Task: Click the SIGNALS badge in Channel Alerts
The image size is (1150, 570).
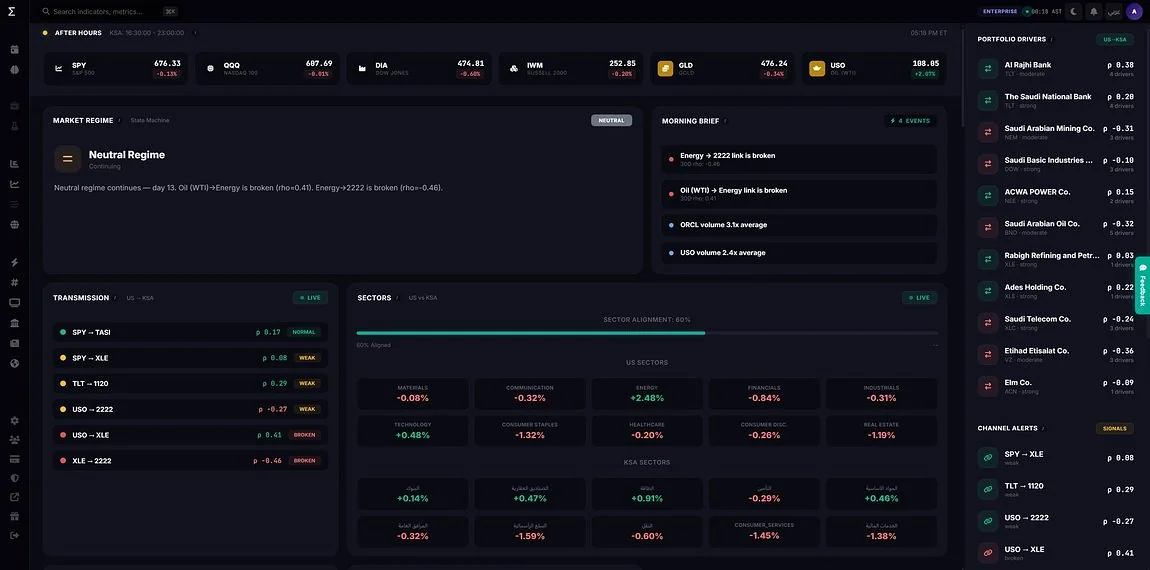Action: tap(1114, 428)
